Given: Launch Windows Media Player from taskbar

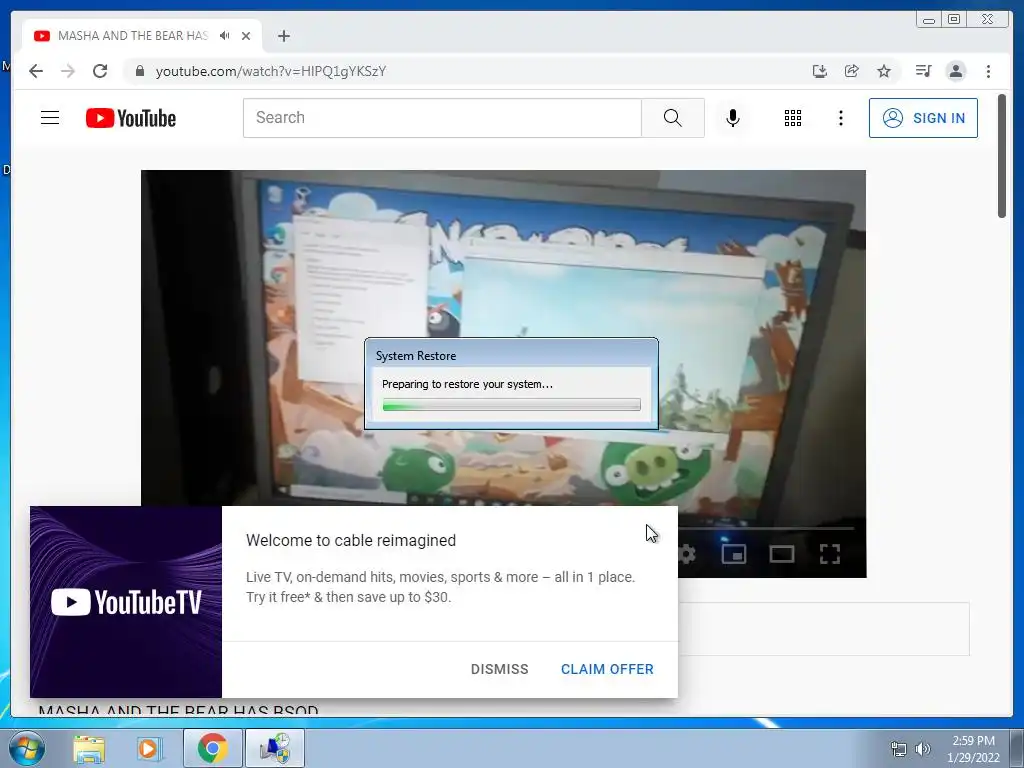Looking at the screenshot, I should click(x=148, y=749).
